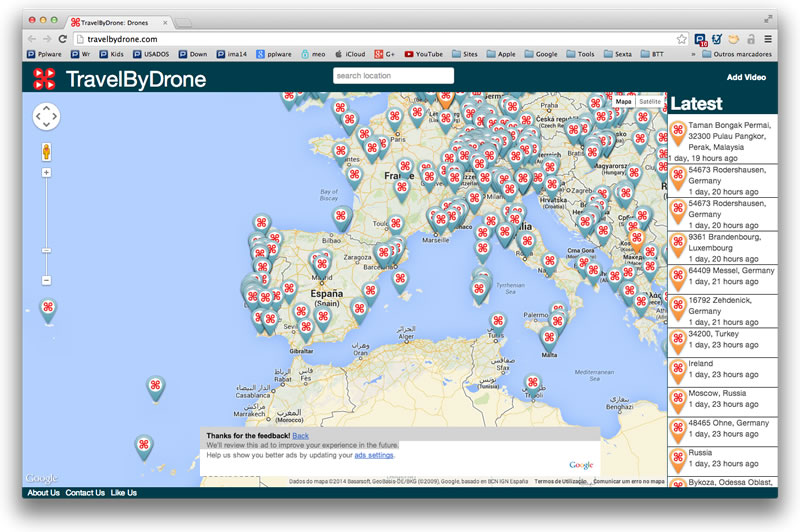Click Termos de Utilização map link
This screenshot has height=532, width=800.
[x=560, y=481]
